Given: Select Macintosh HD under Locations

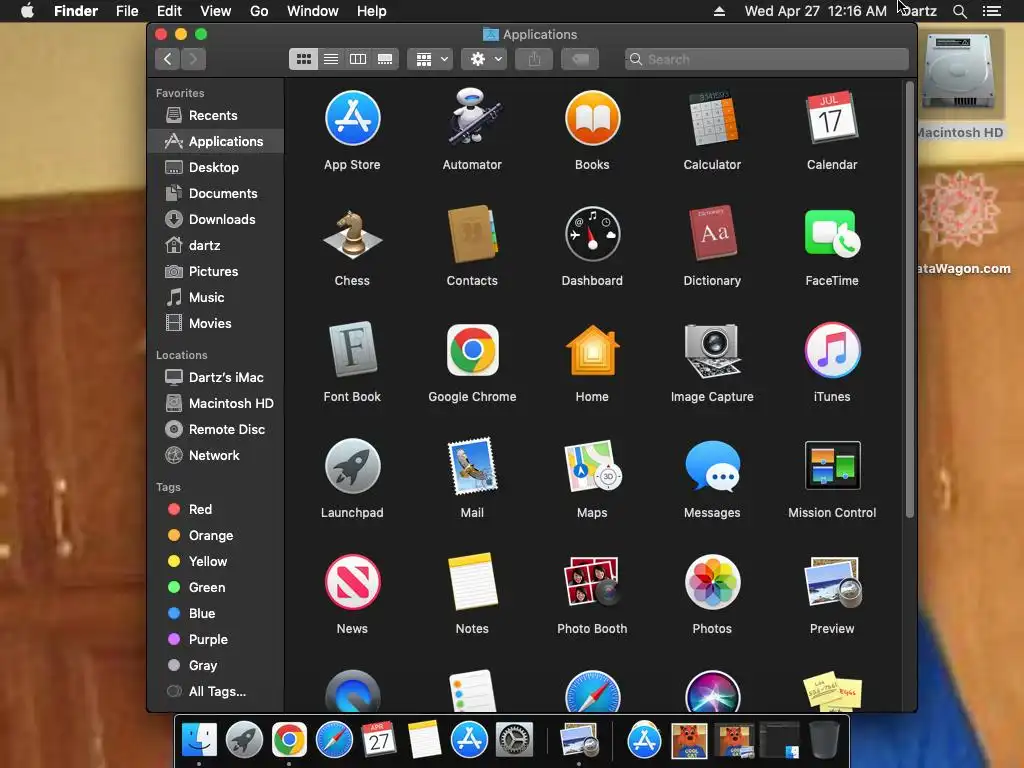Looking at the screenshot, I should 216,404.
